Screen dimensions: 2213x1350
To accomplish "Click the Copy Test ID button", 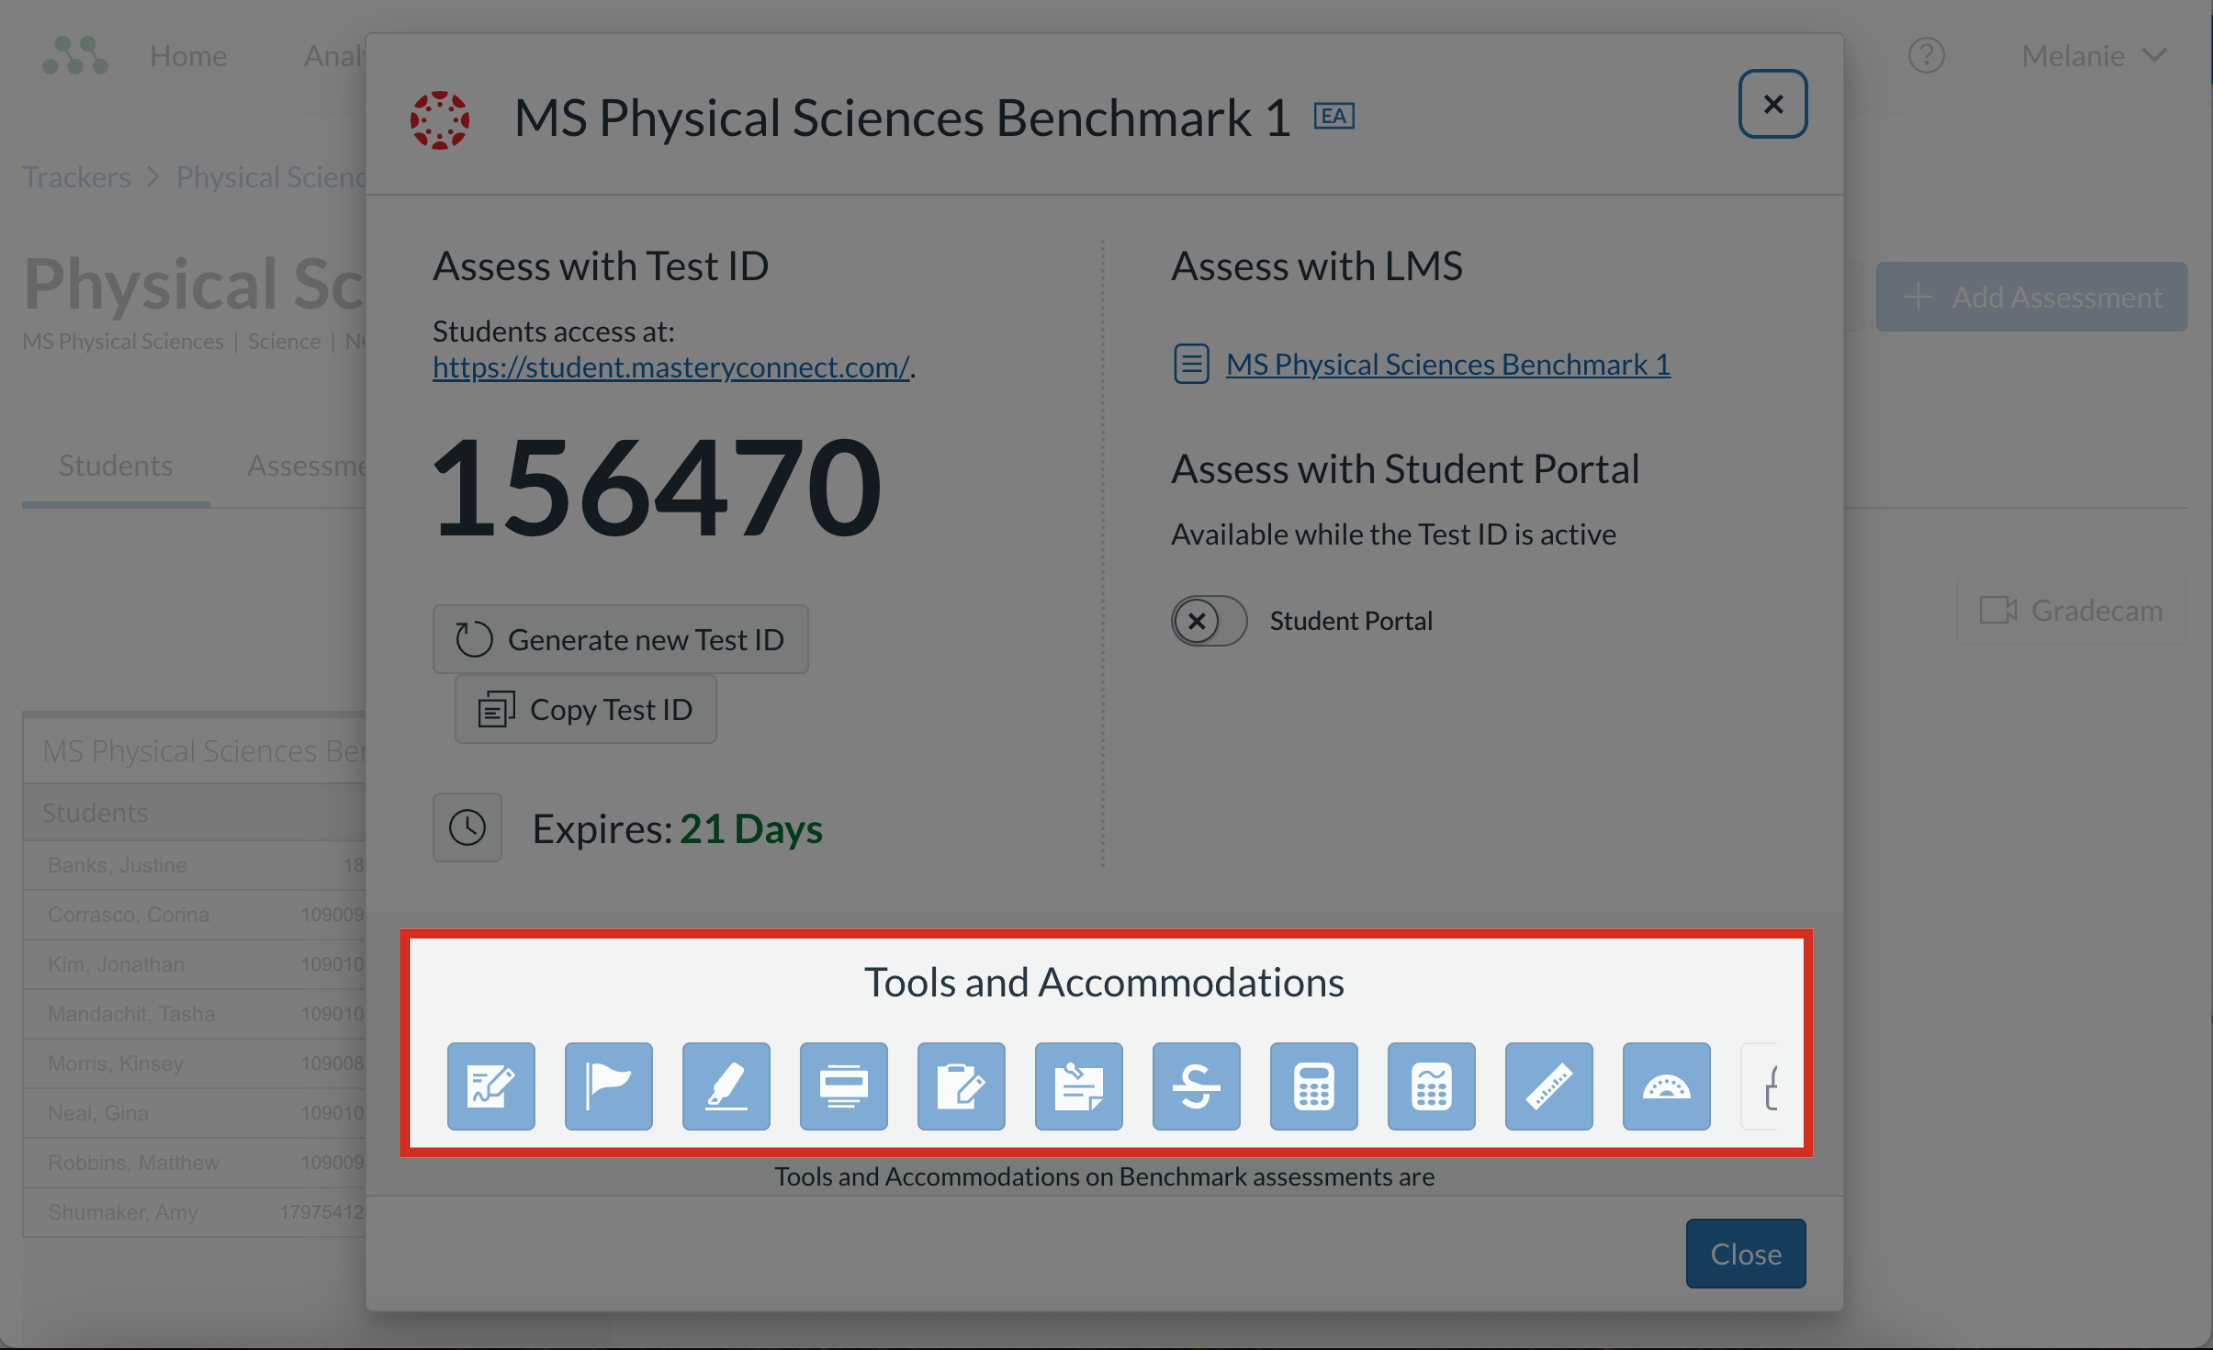I will pyautogui.click(x=585, y=709).
